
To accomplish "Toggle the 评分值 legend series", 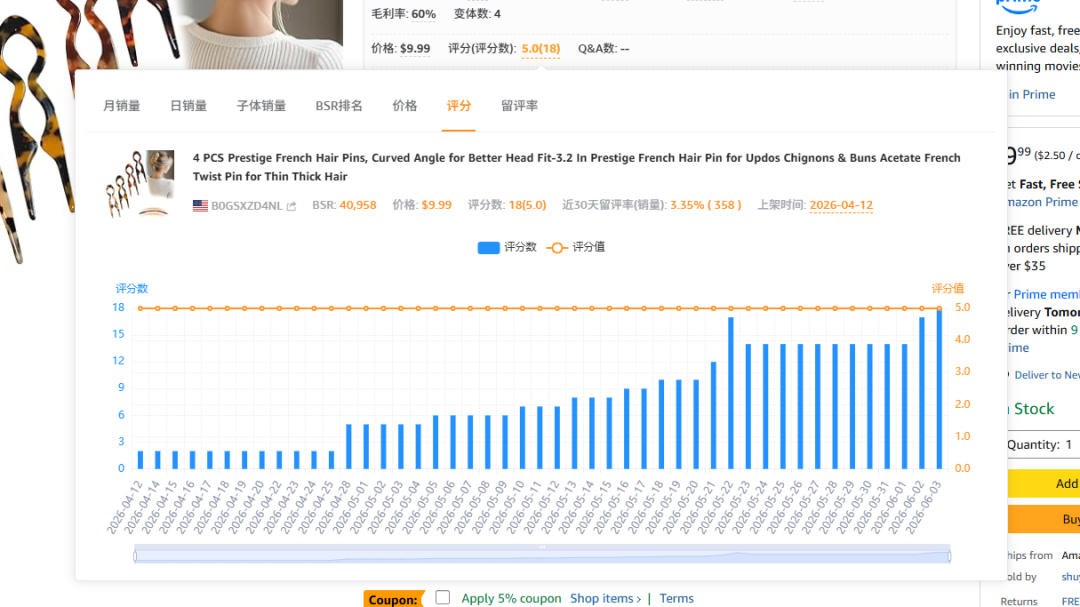I will click(x=576, y=247).
